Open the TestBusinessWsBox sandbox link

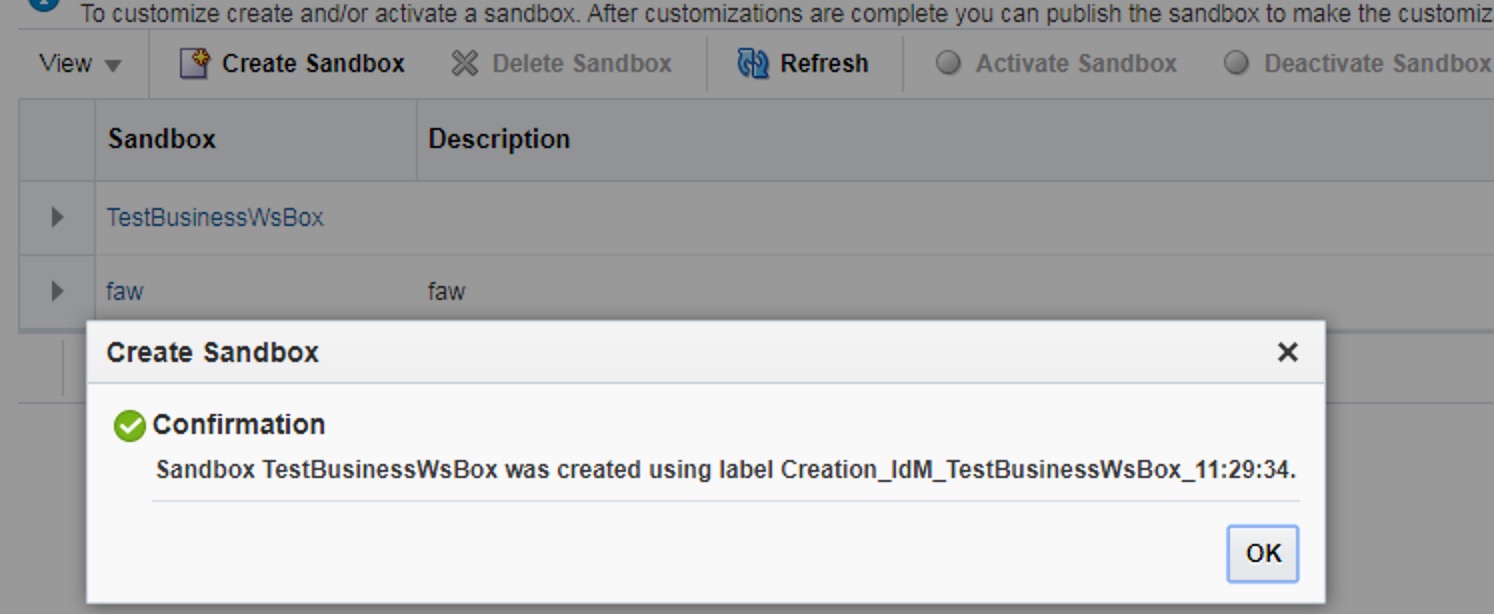click(215, 217)
